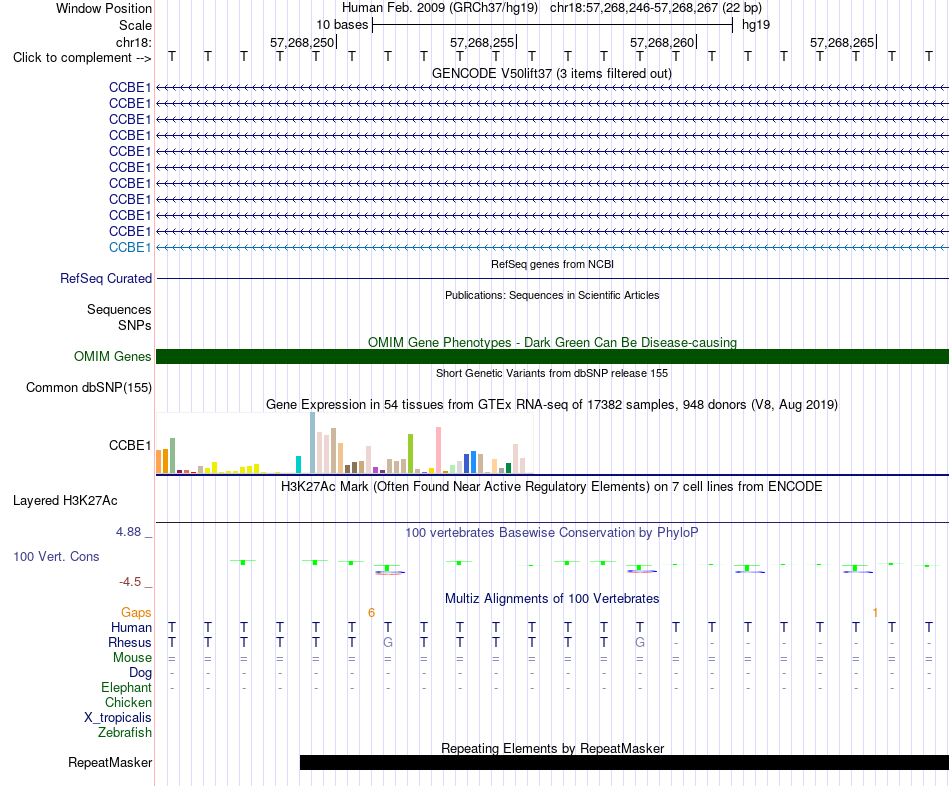Click the 'Click to complement -->' base label

coord(82,58)
